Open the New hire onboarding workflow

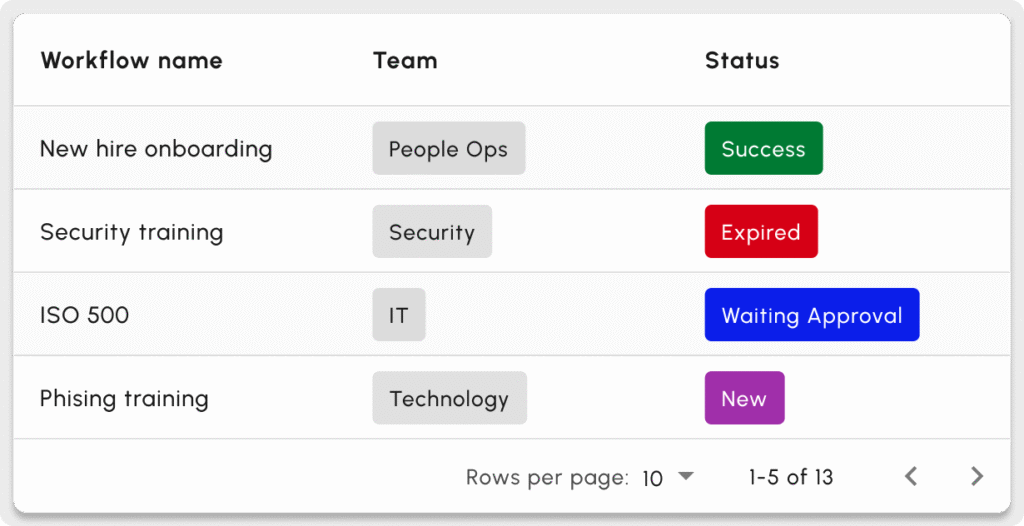point(156,149)
